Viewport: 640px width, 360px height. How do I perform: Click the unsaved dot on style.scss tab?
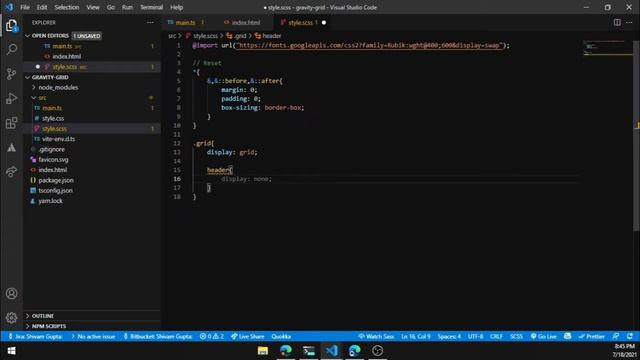[324, 22]
